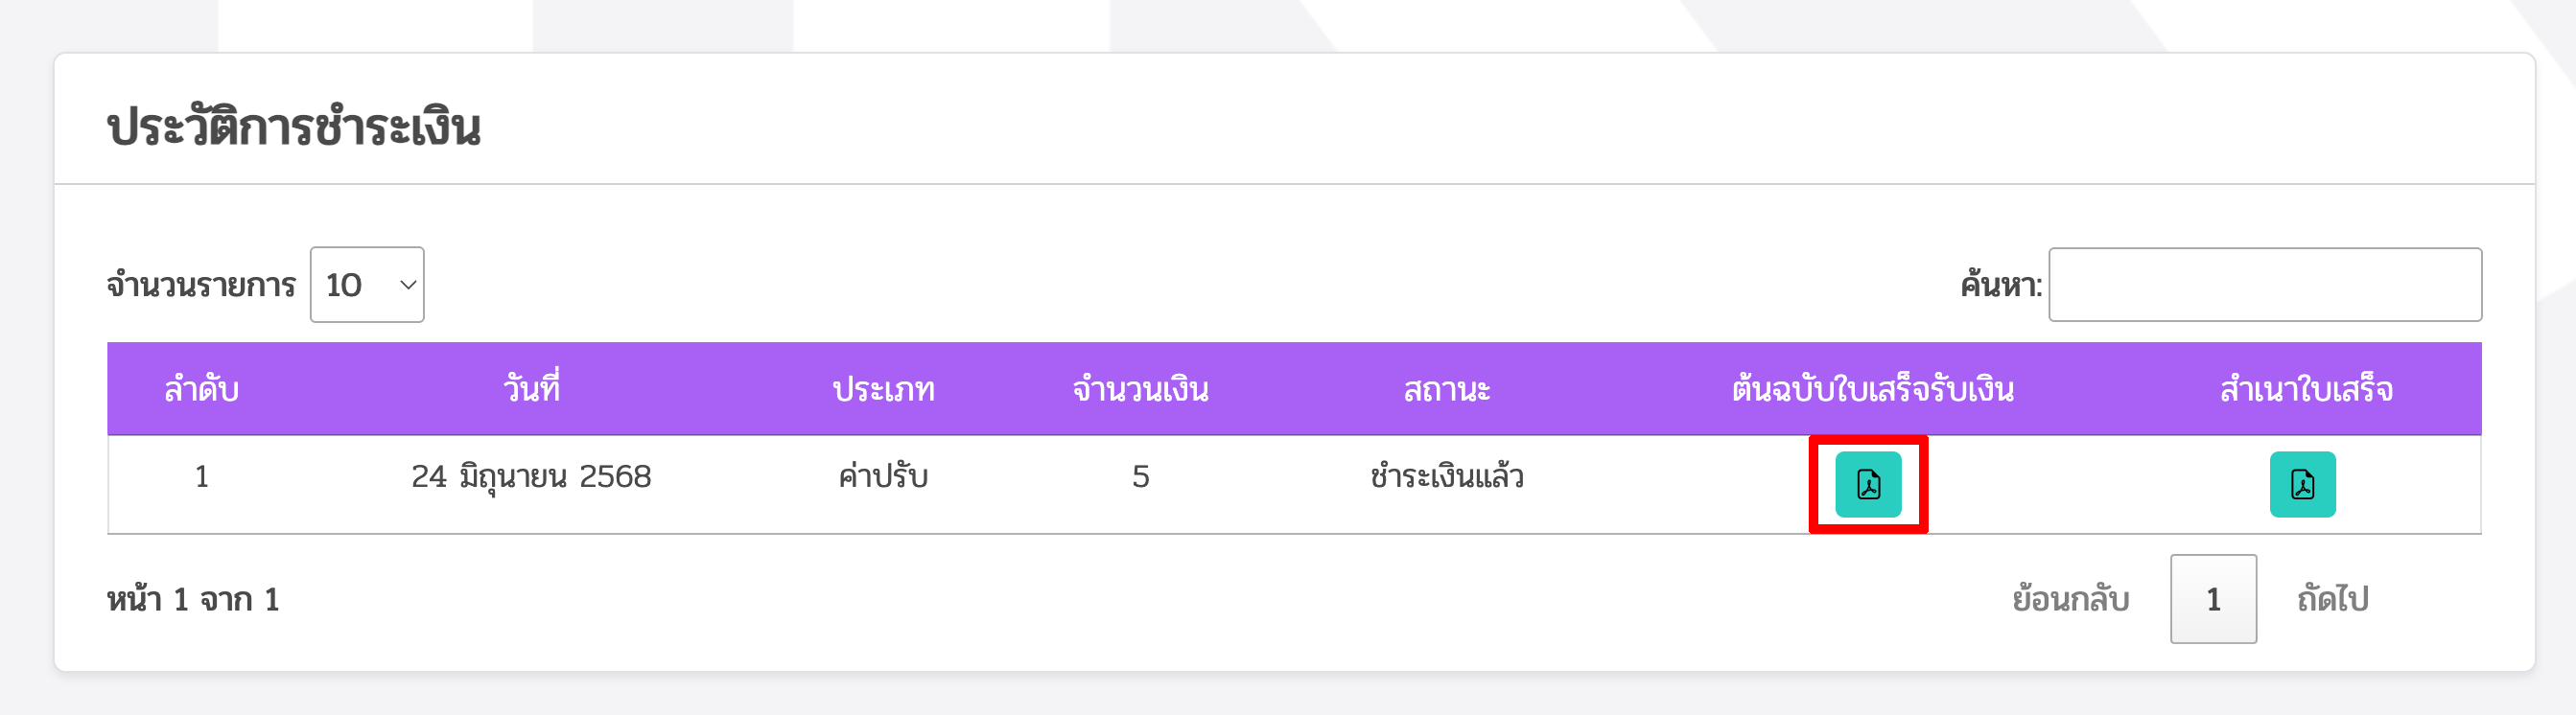The width and height of the screenshot is (2576, 715).
Task: Click the ชำระเงินแล้ว status cell
Action: [x=1447, y=477]
